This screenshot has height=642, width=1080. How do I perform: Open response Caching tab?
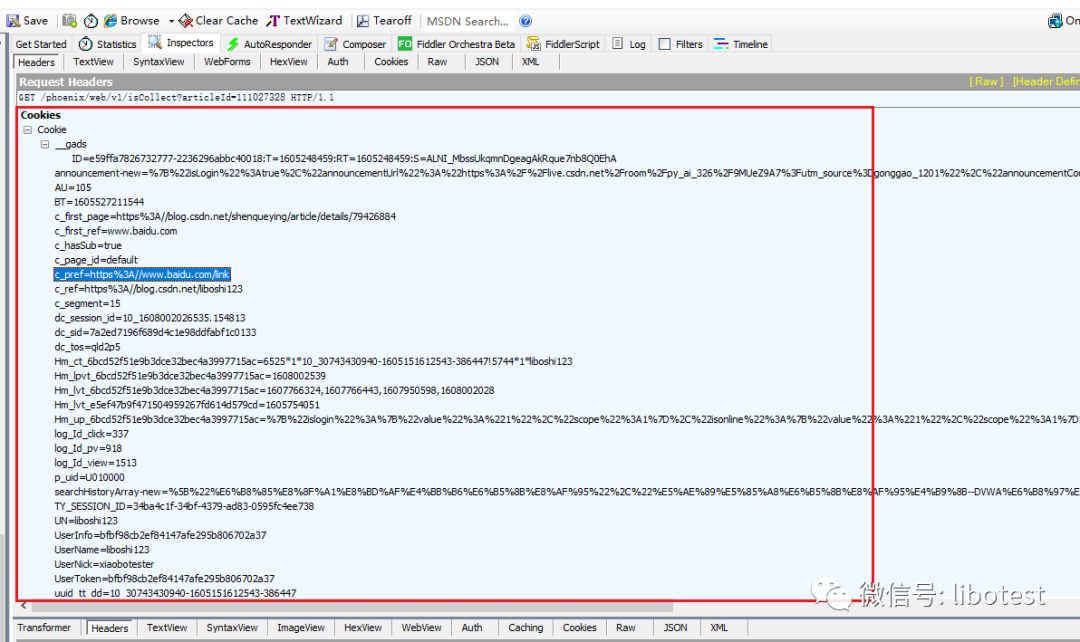pyautogui.click(x=526, y=628)
